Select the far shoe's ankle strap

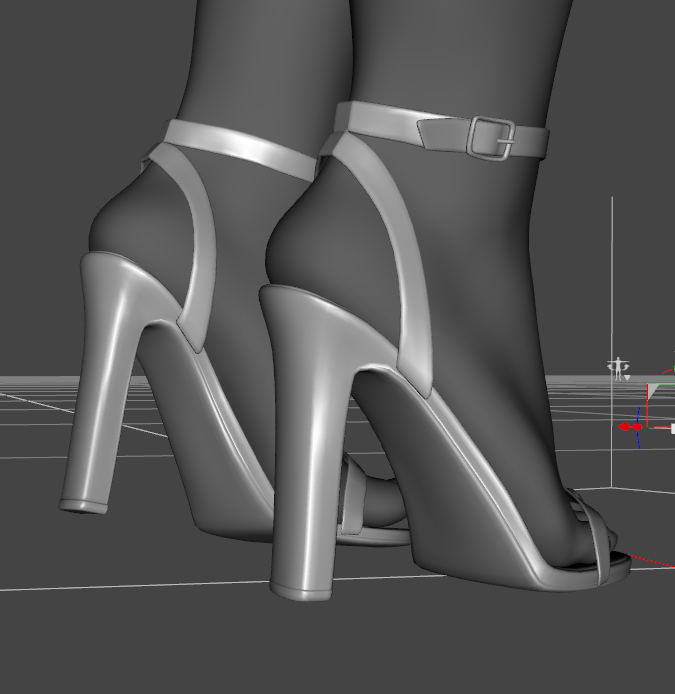coord(239,148)
